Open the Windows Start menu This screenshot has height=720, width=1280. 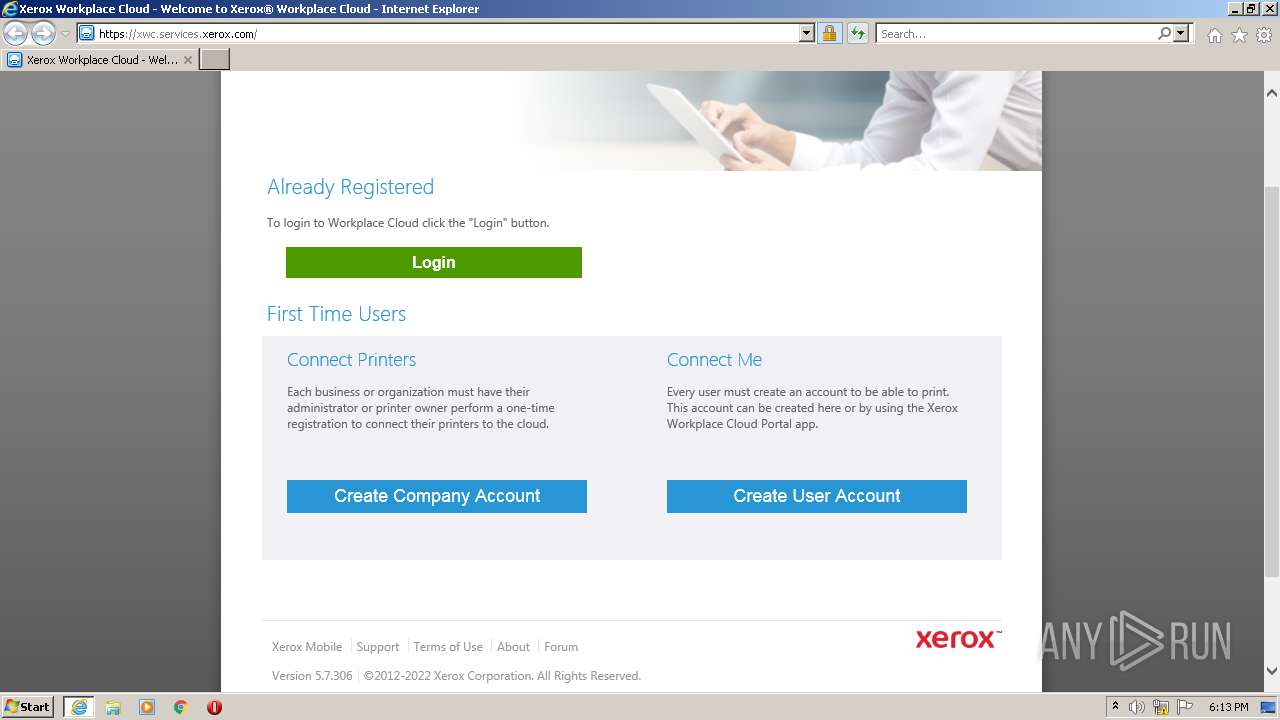tap(27, 707)
